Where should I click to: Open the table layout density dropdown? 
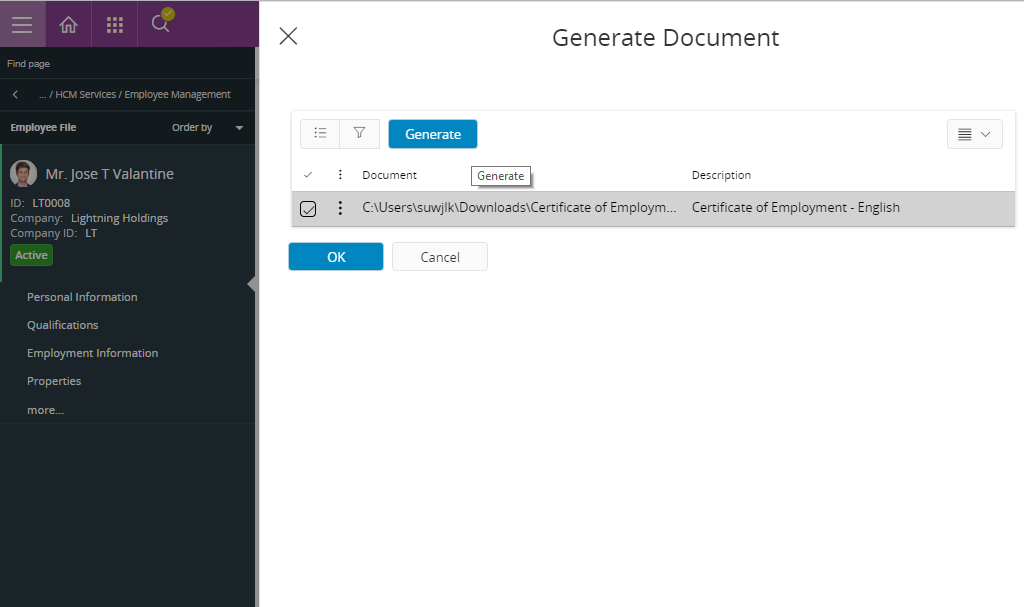click(974, 134)
